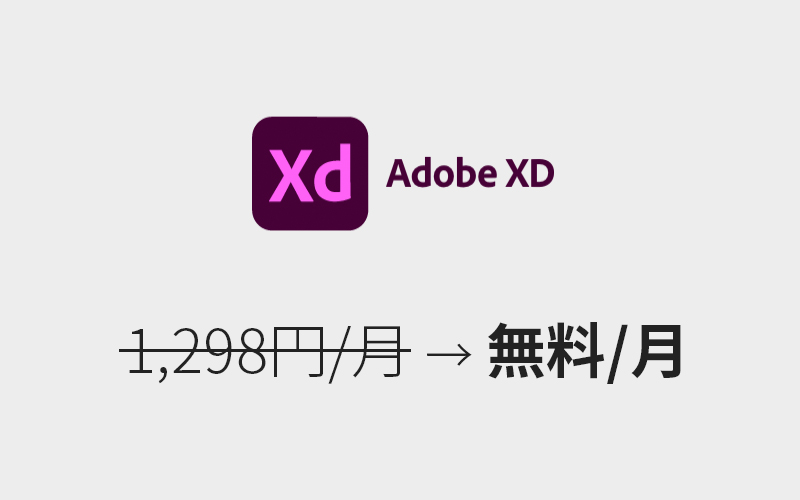800x500 pixels.
Task: Click the digit 9 in the old price
Action: tap(216, 352)
